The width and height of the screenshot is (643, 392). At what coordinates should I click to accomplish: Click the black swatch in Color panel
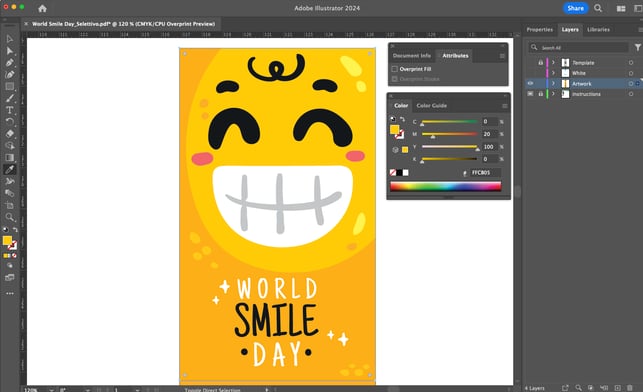[399, 173]
